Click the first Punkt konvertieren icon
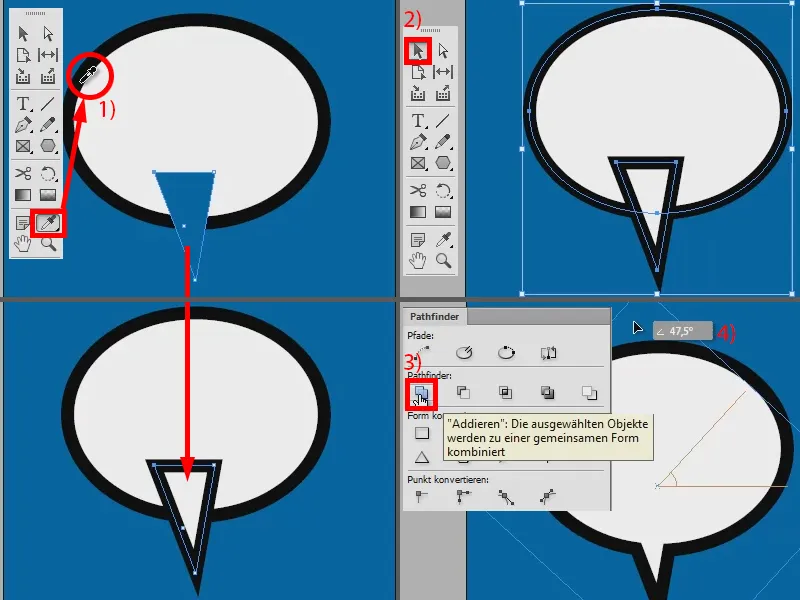The width and height of the screenshot is (800, 600). point(419,494)
